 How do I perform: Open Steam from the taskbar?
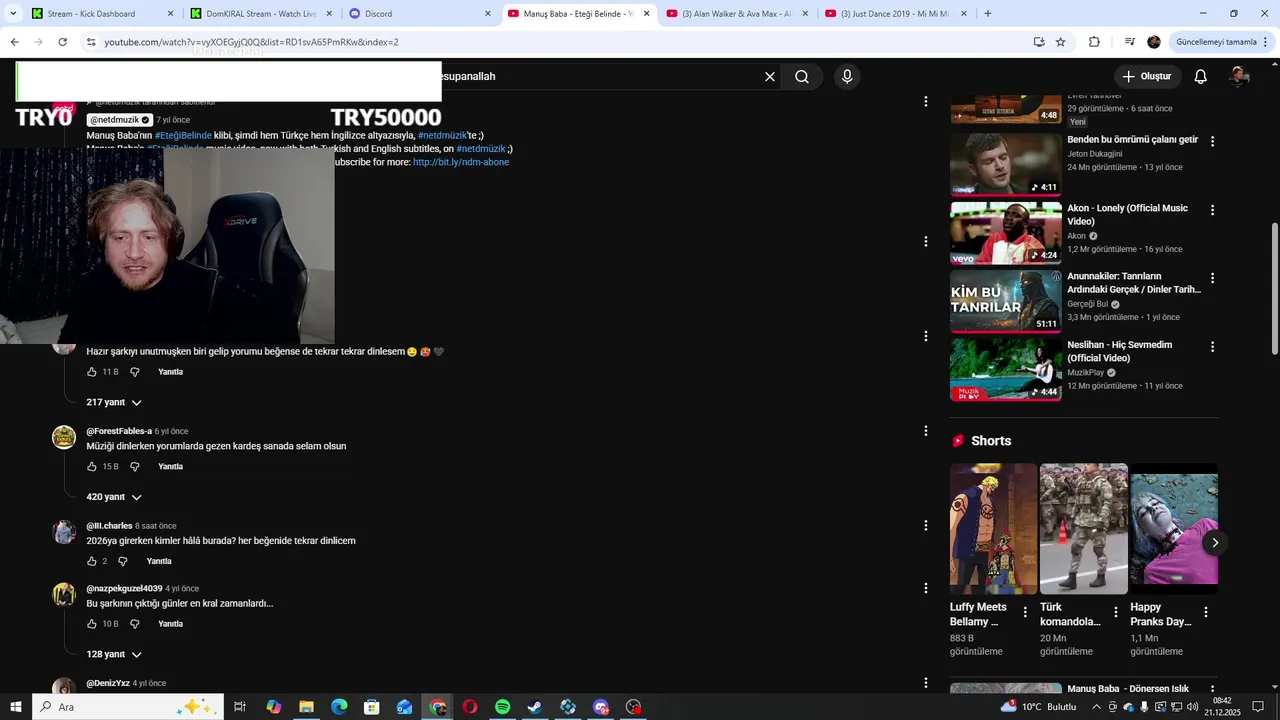[535, 707]
